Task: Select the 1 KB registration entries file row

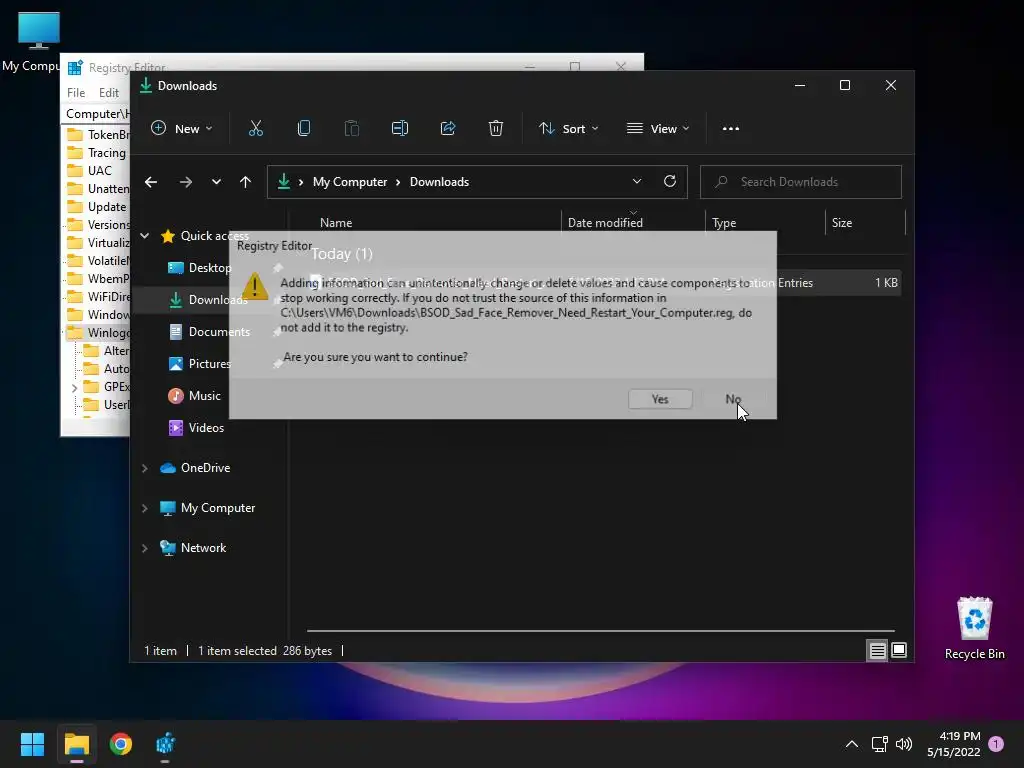Action: (x=604, y=283)
